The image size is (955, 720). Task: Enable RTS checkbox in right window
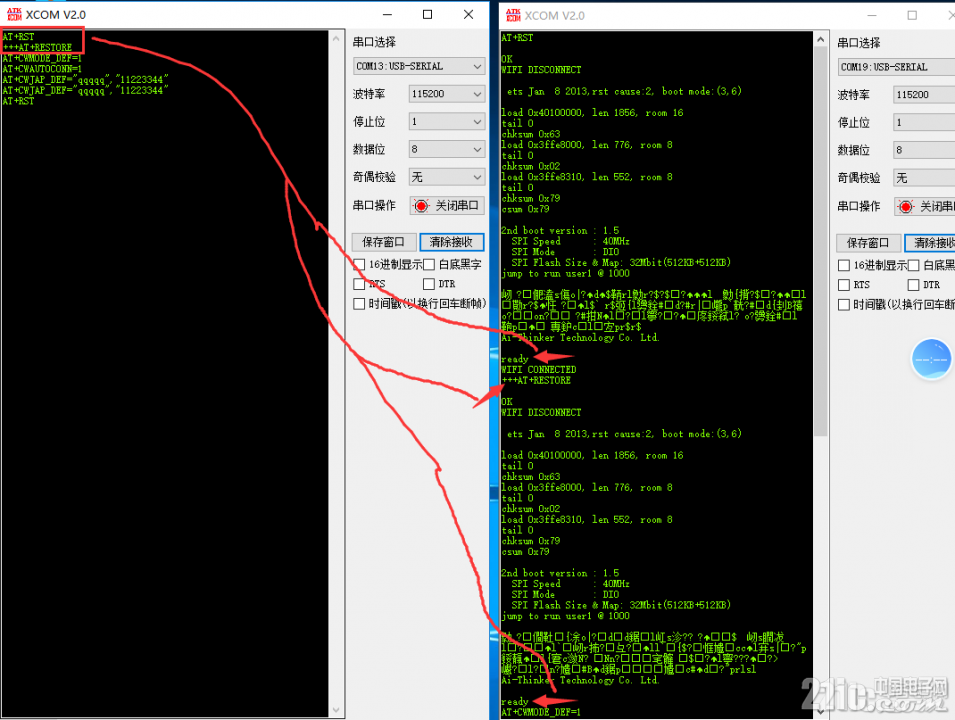tap(844, 285)
